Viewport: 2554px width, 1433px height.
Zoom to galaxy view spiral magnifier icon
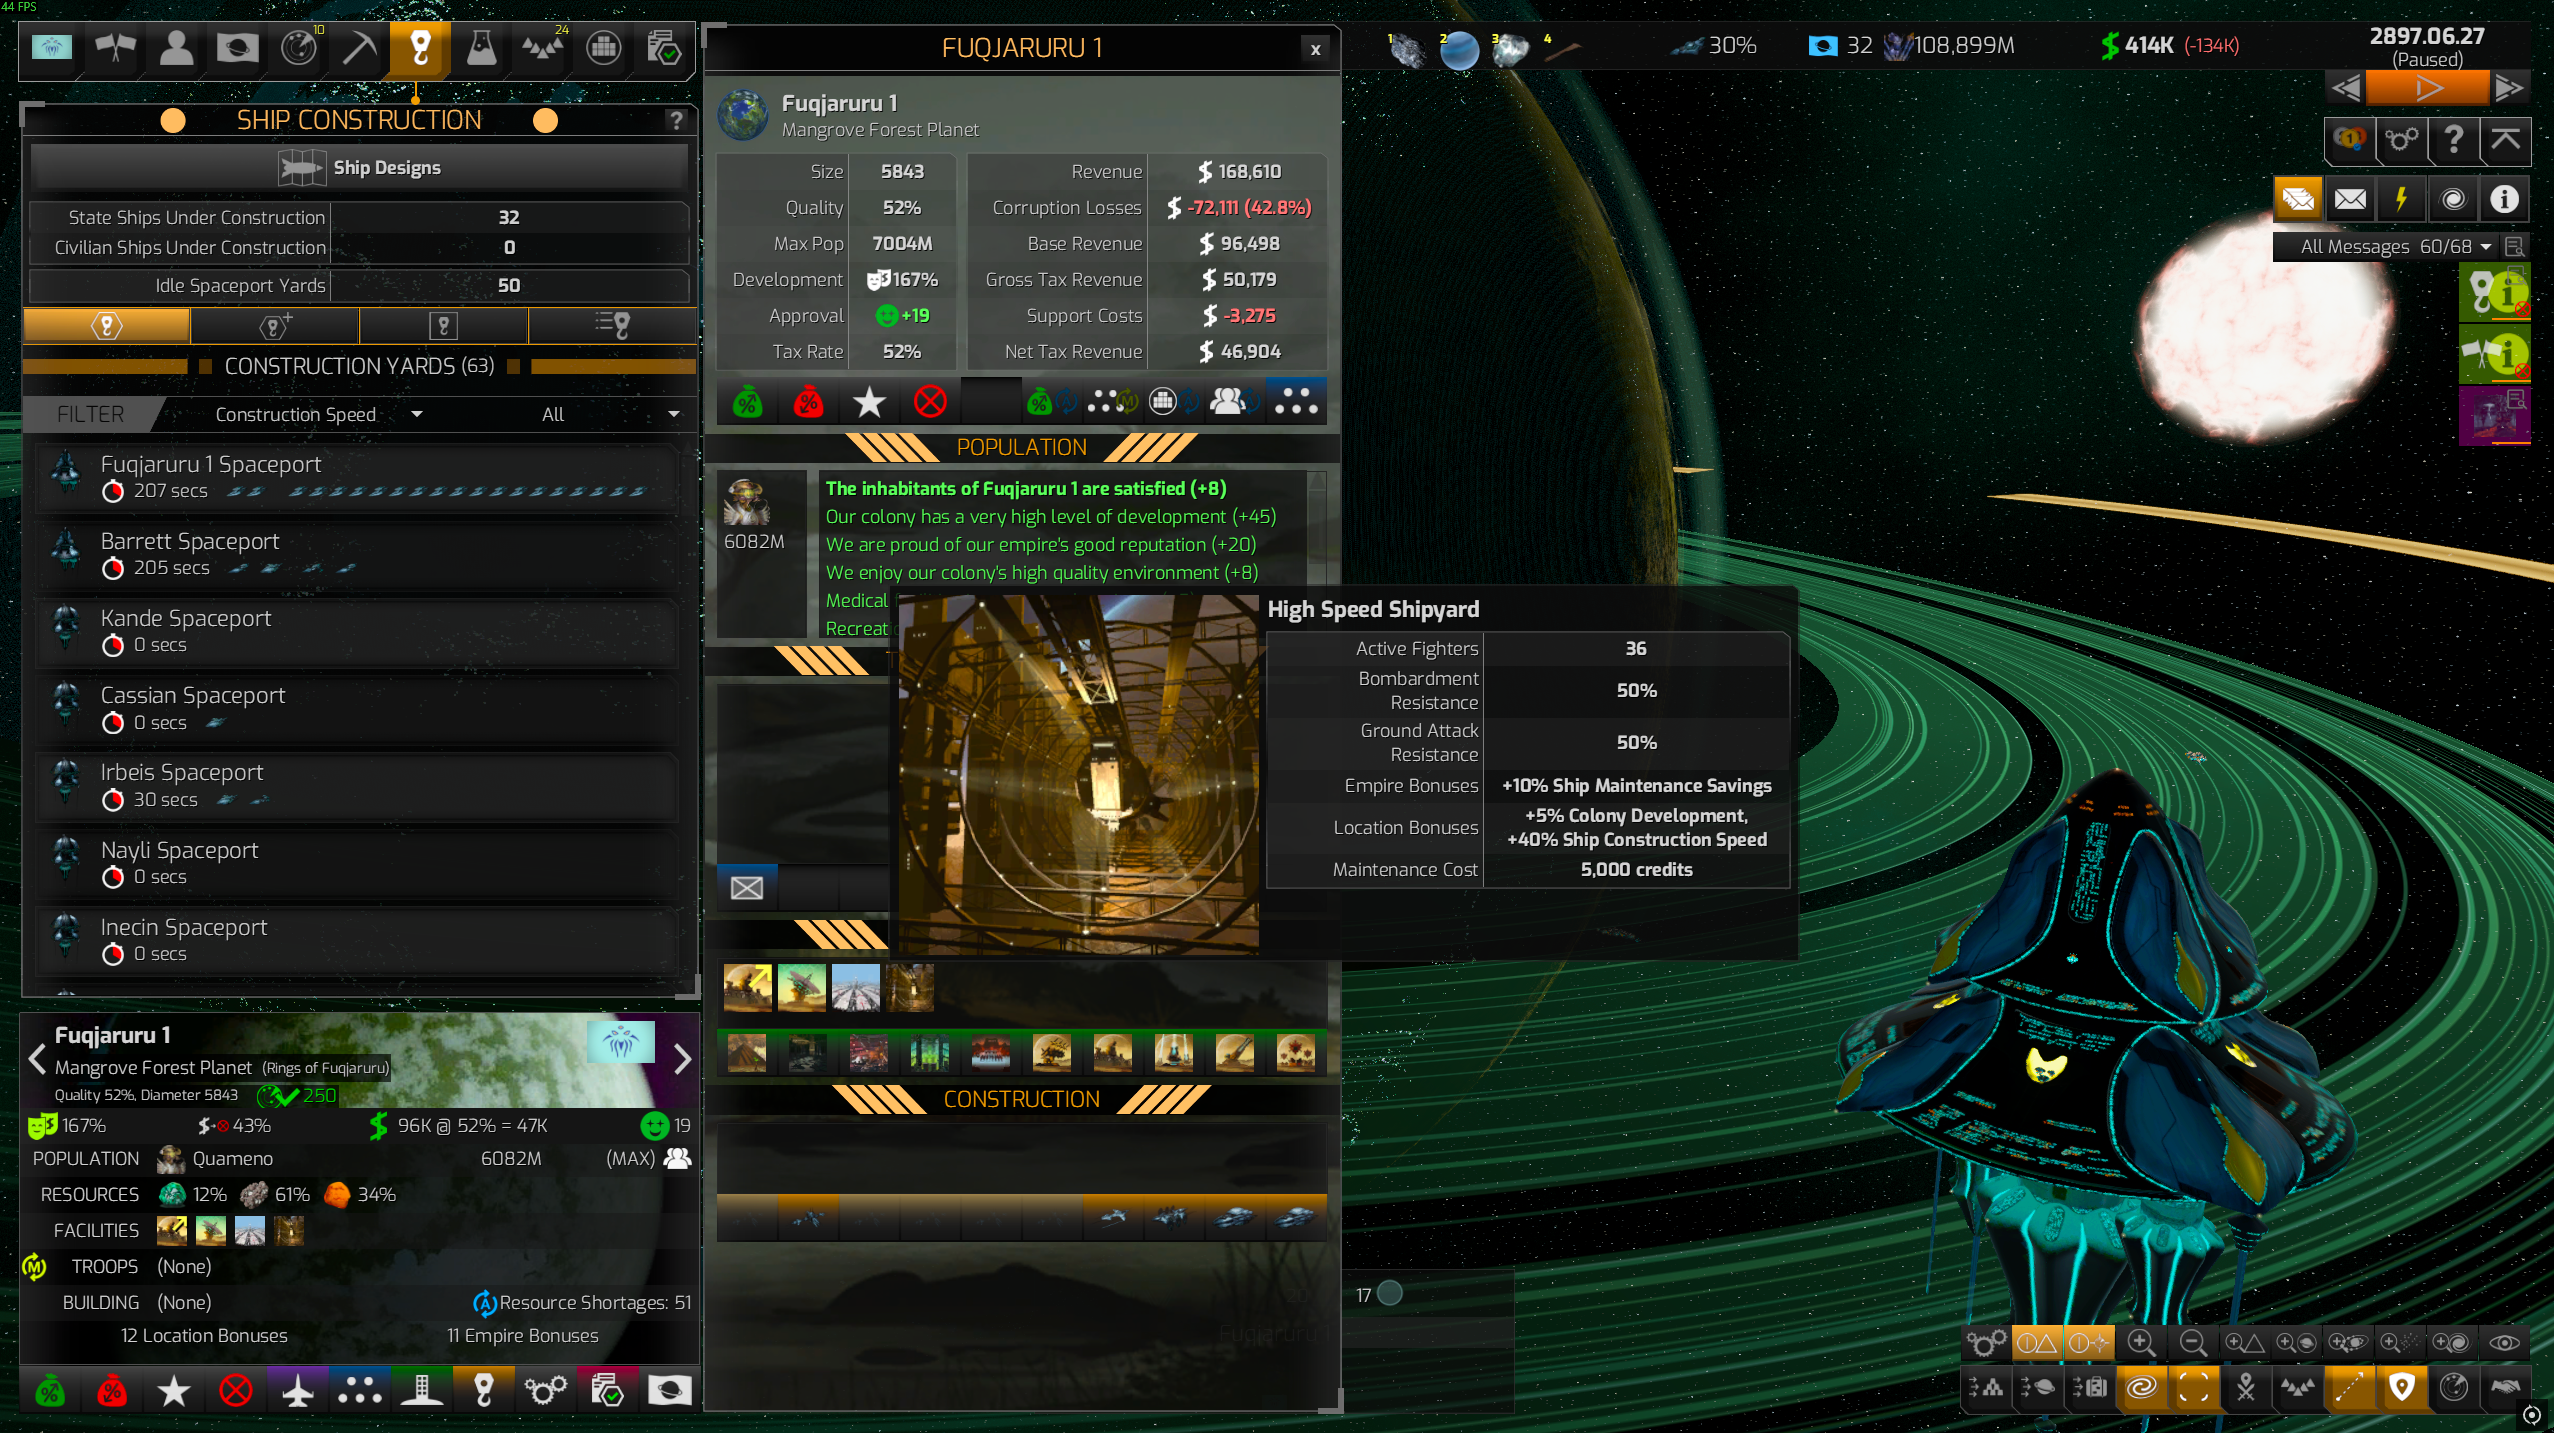coord(2453,1342)
